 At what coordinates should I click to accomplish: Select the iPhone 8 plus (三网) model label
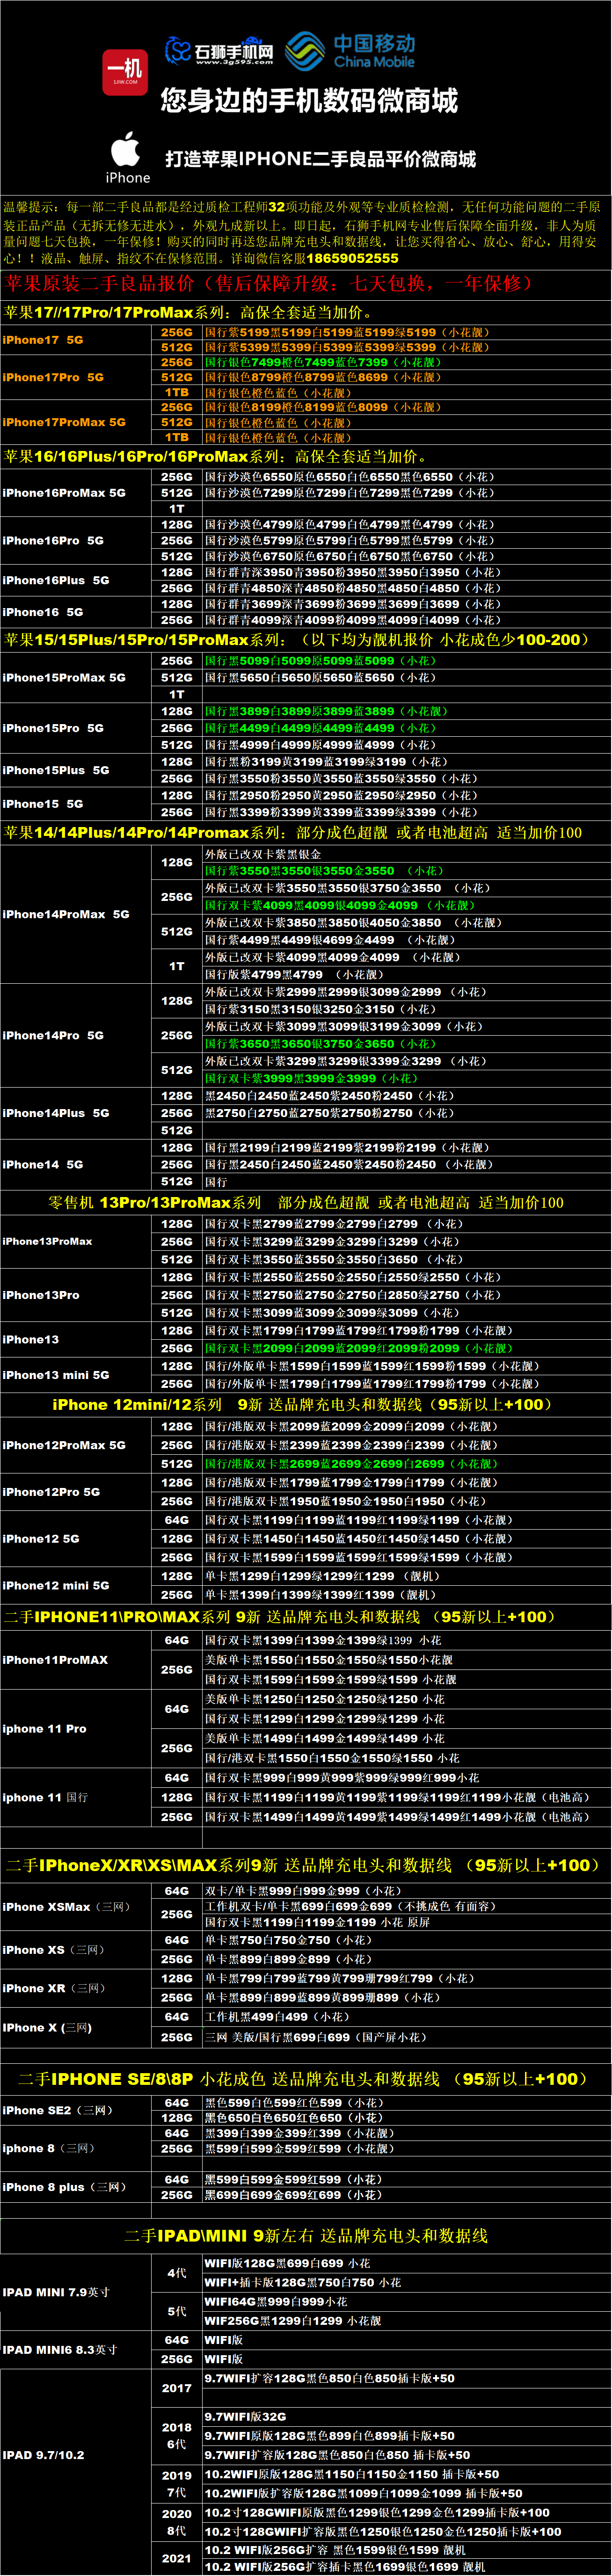[64, 2187]
